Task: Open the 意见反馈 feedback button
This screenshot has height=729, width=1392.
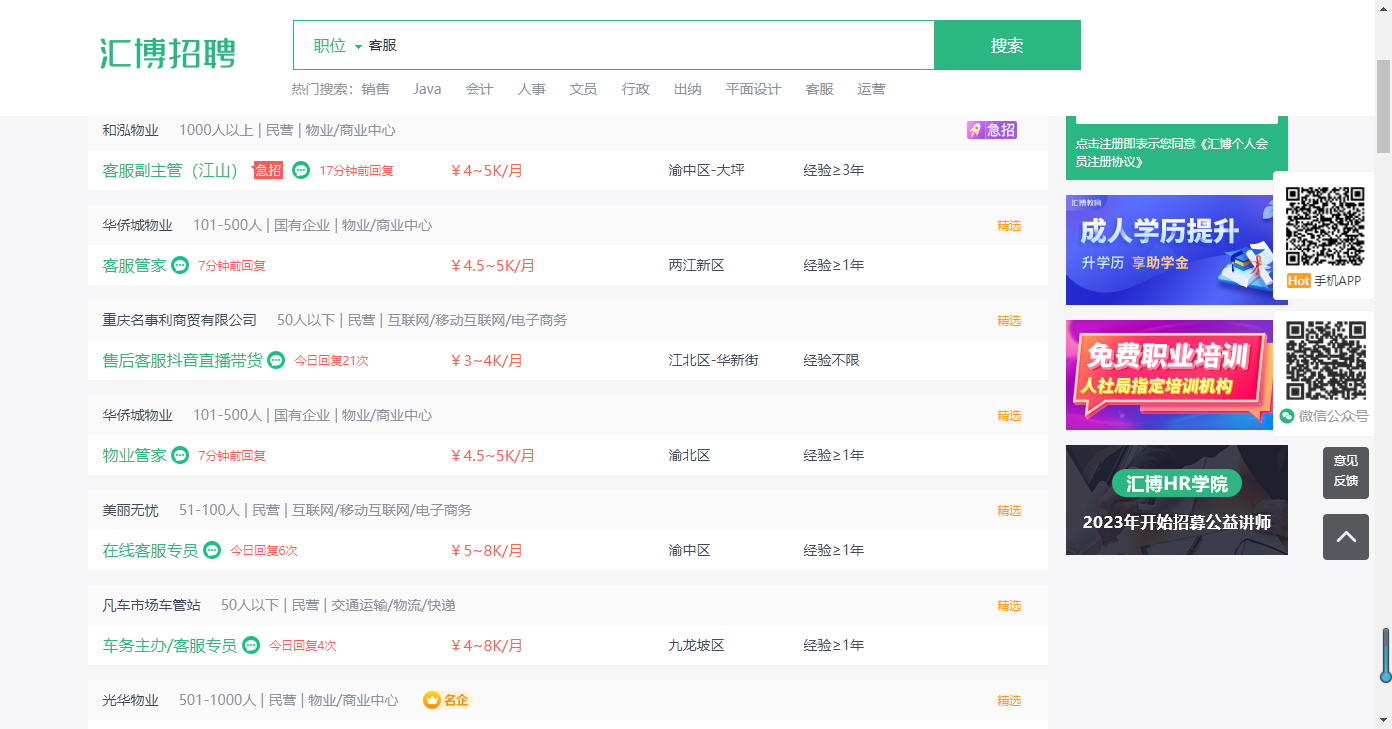Action: (x=1346, y=471)
